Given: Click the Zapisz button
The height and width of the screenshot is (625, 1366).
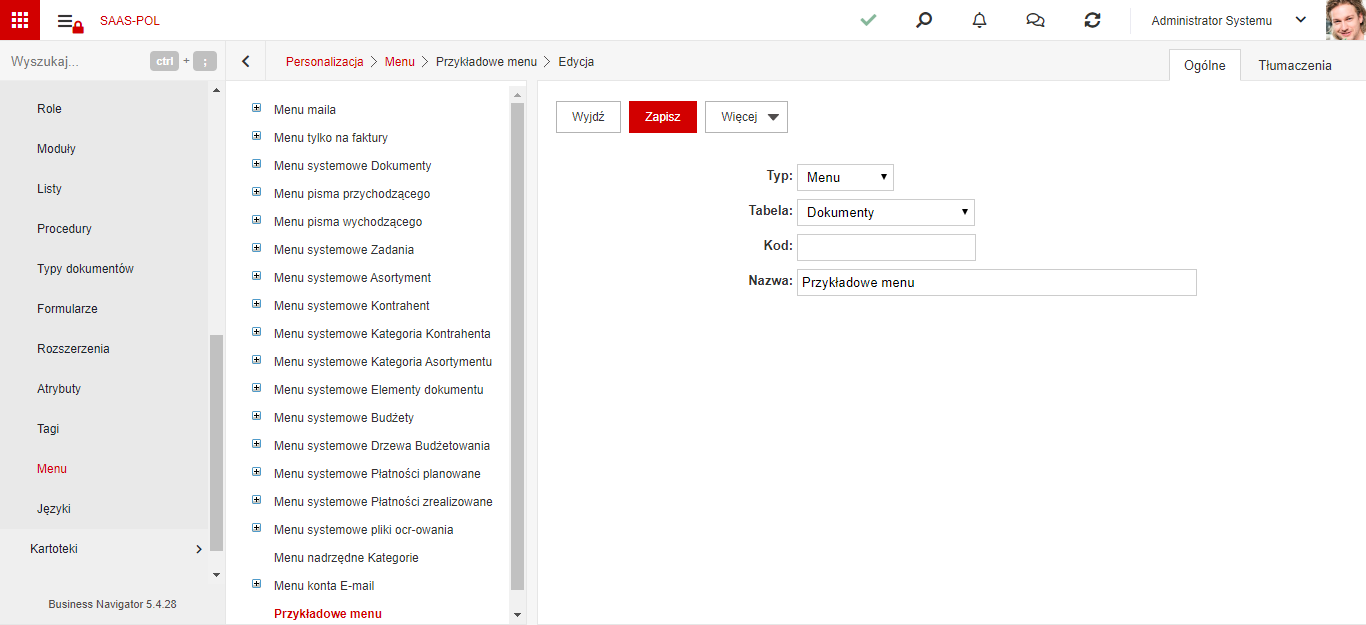Looking at the screenshot, I should [x=663, y=117].
